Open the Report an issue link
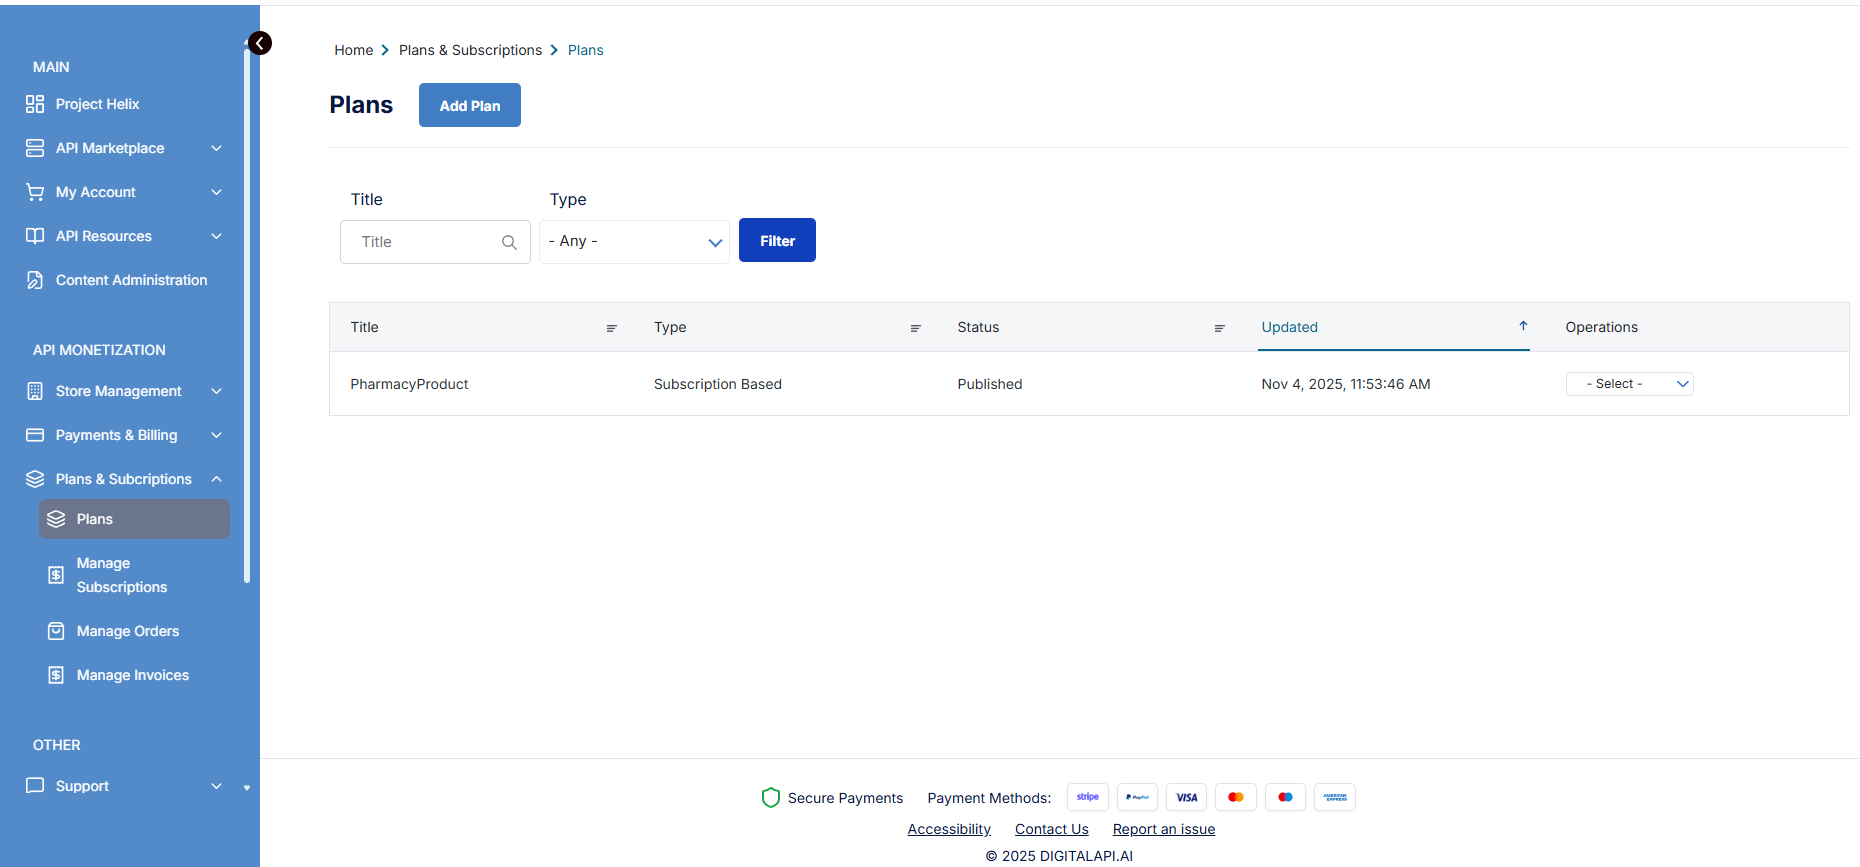The height and width of the screenshot is (867, 1860). click(x=1163, y=829)
